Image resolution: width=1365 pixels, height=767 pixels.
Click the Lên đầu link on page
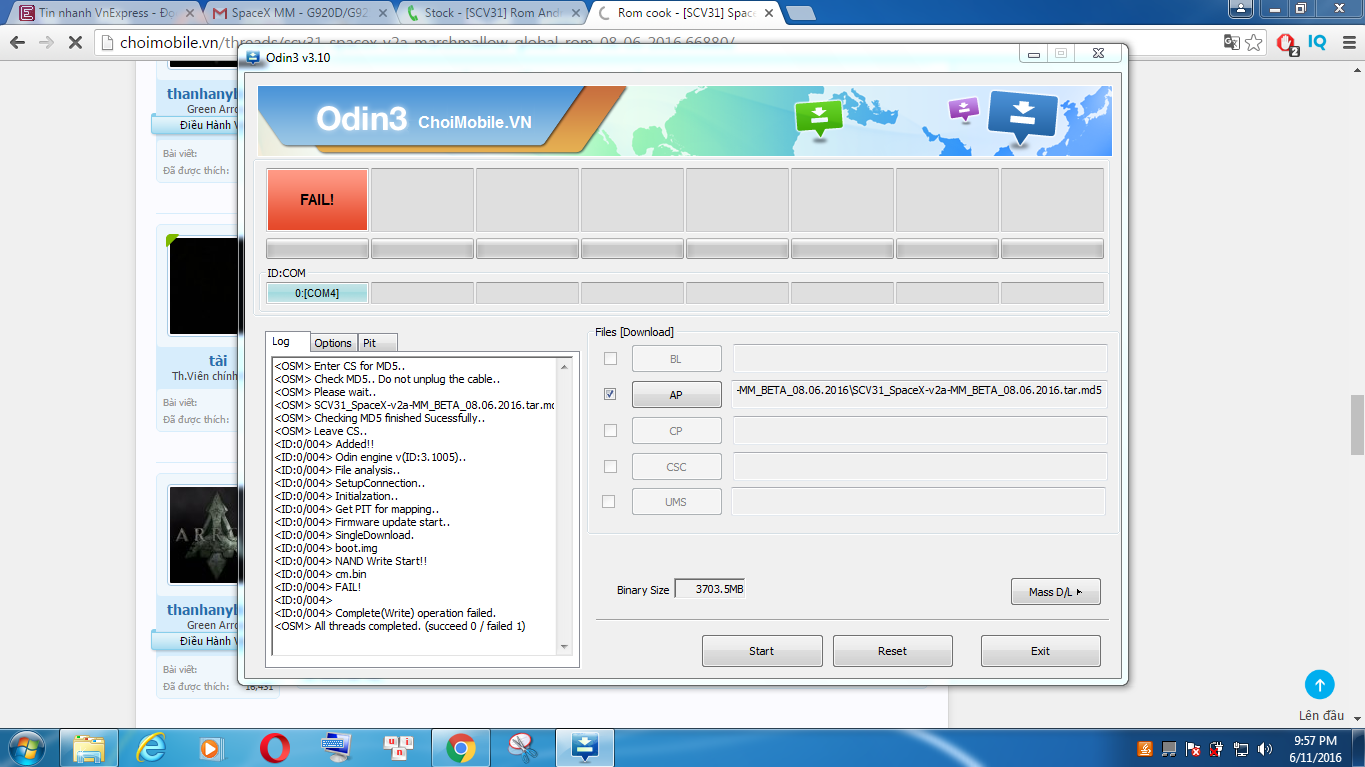(x=1321, y=716)
